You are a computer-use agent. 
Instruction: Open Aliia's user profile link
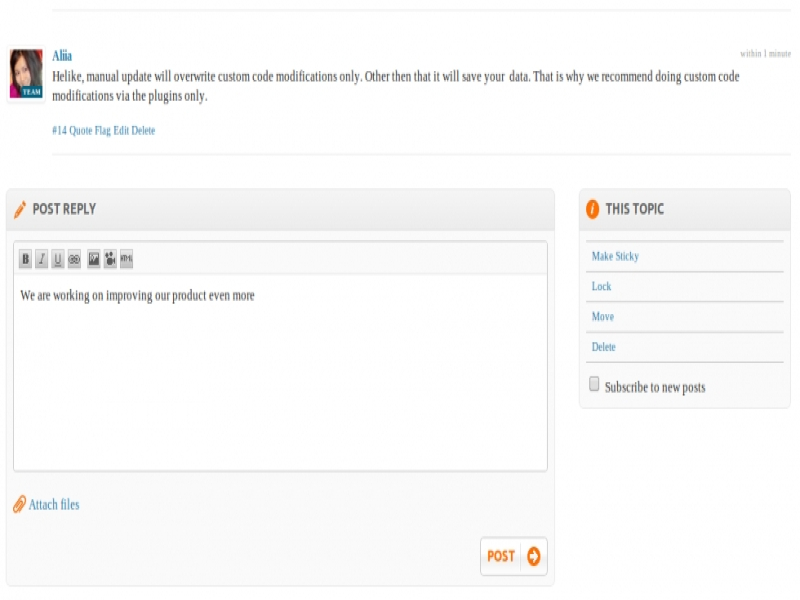tap(62, 56)
